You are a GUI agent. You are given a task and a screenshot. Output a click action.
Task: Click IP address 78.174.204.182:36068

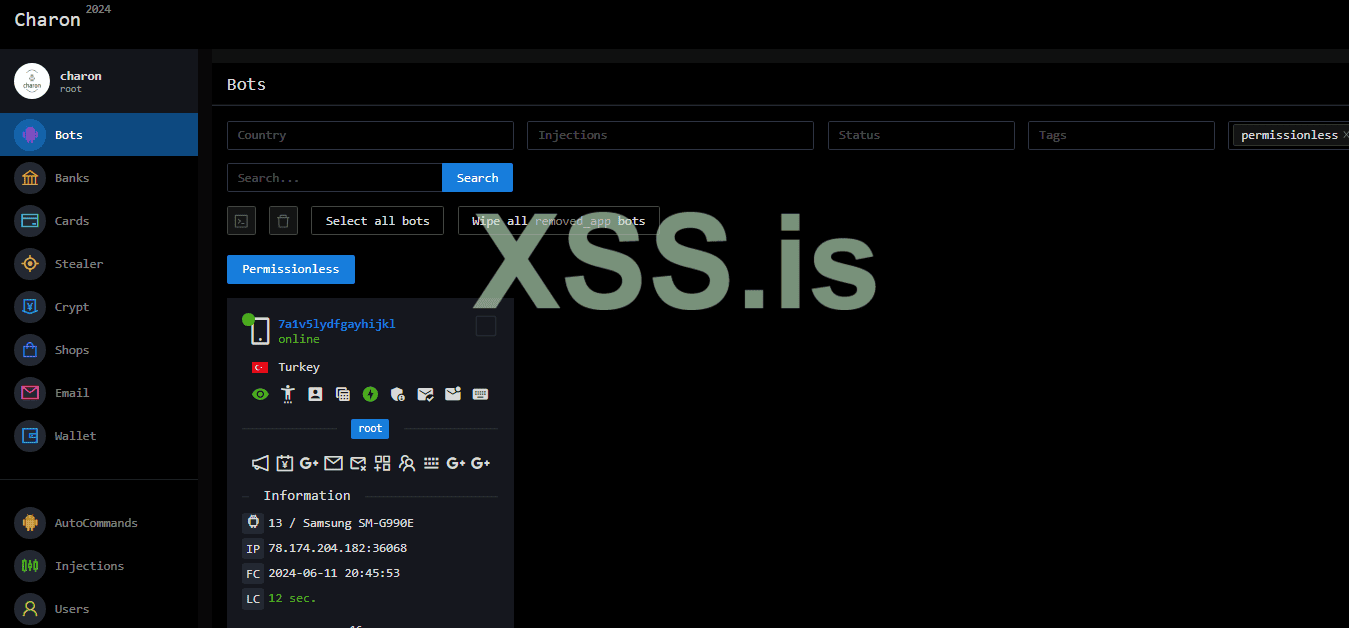coord(337,548)
